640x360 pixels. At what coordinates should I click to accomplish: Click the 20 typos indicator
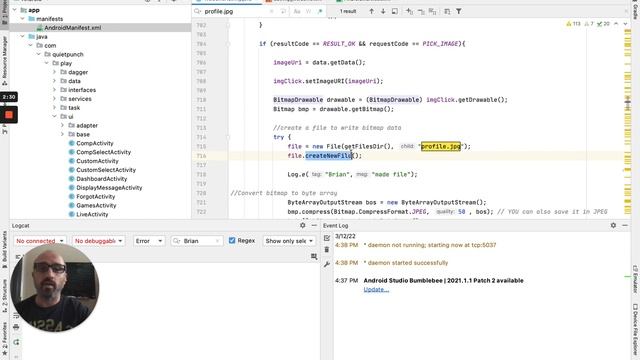[603, 24]
